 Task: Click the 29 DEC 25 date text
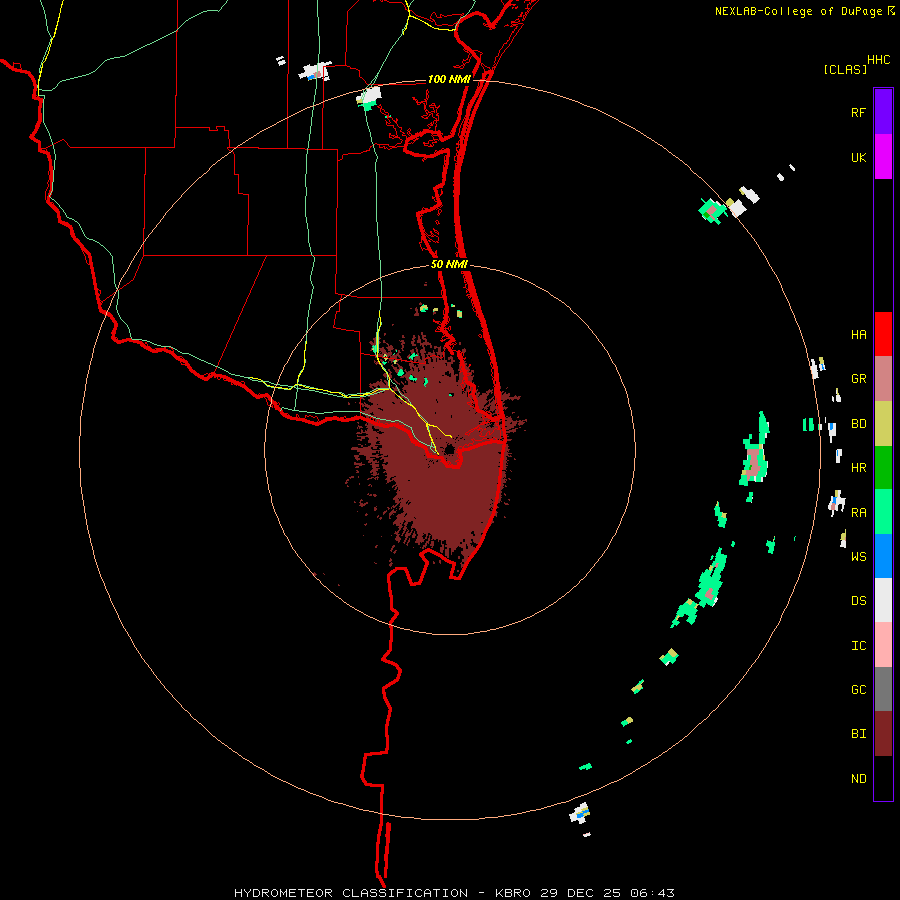coord(581,893)
